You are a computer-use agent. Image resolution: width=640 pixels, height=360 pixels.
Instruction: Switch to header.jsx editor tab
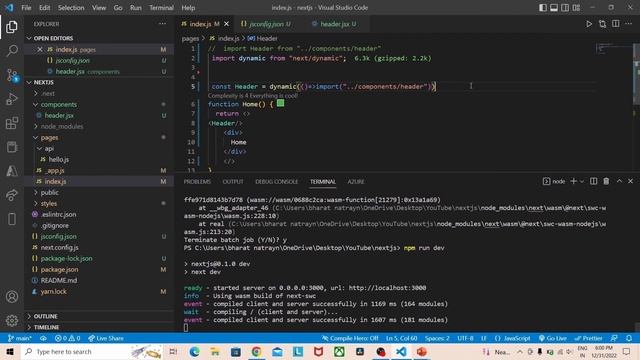point(334,24)
